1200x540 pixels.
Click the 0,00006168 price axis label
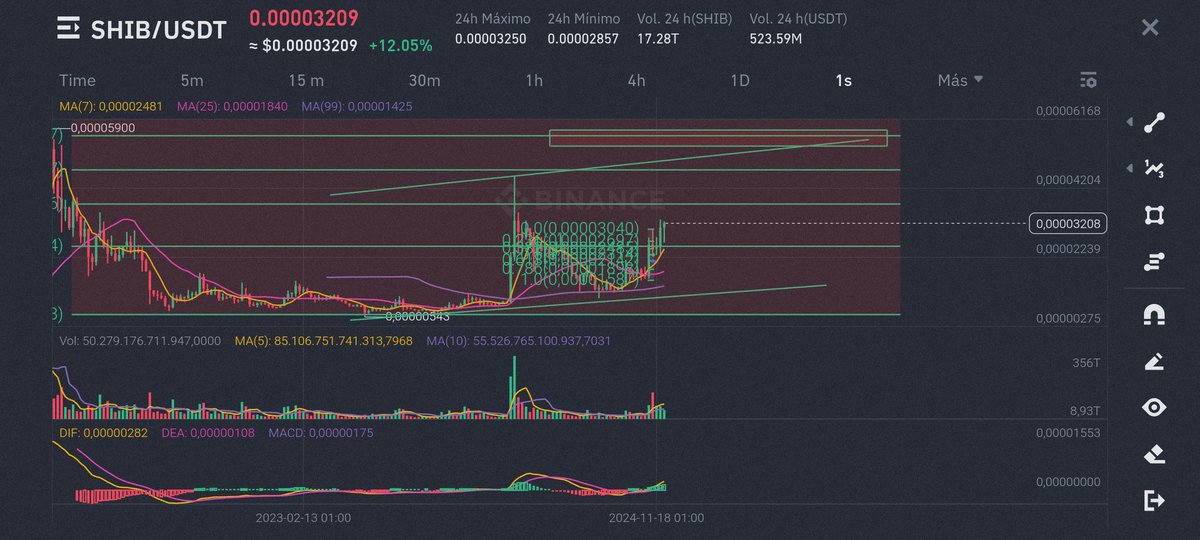pos(1068,111)
